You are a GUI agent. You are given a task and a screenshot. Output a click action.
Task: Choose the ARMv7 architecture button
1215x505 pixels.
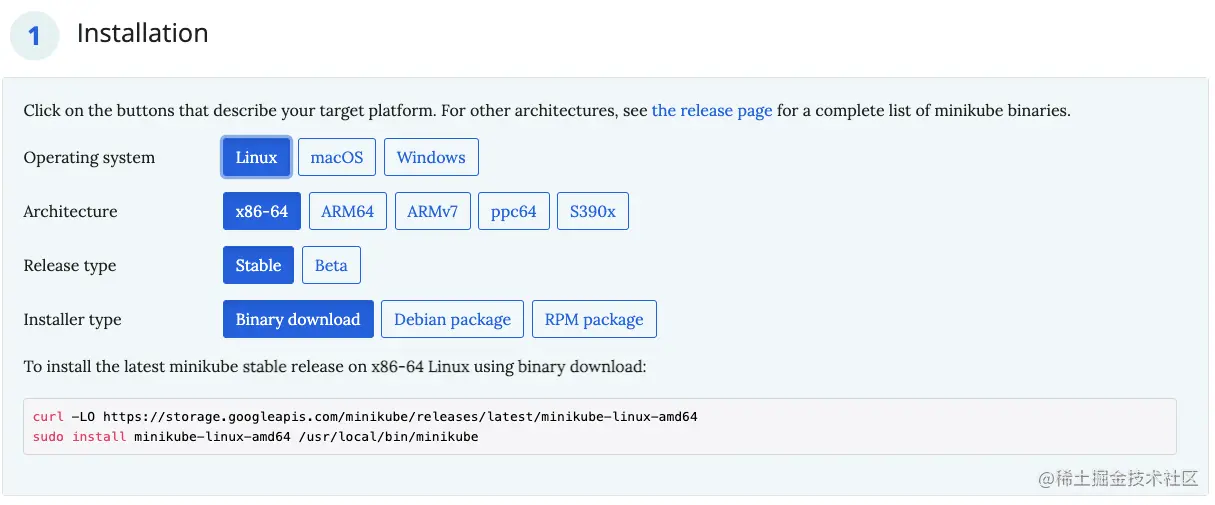pyautogui.click(x=432, y=211)
